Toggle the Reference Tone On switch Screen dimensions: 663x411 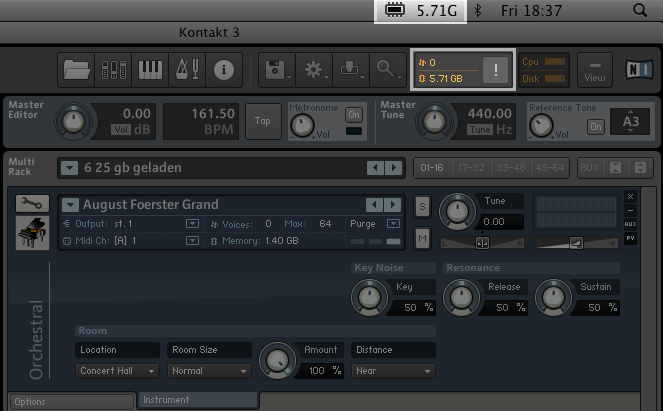pyautogui.click(x=596, y=126)
